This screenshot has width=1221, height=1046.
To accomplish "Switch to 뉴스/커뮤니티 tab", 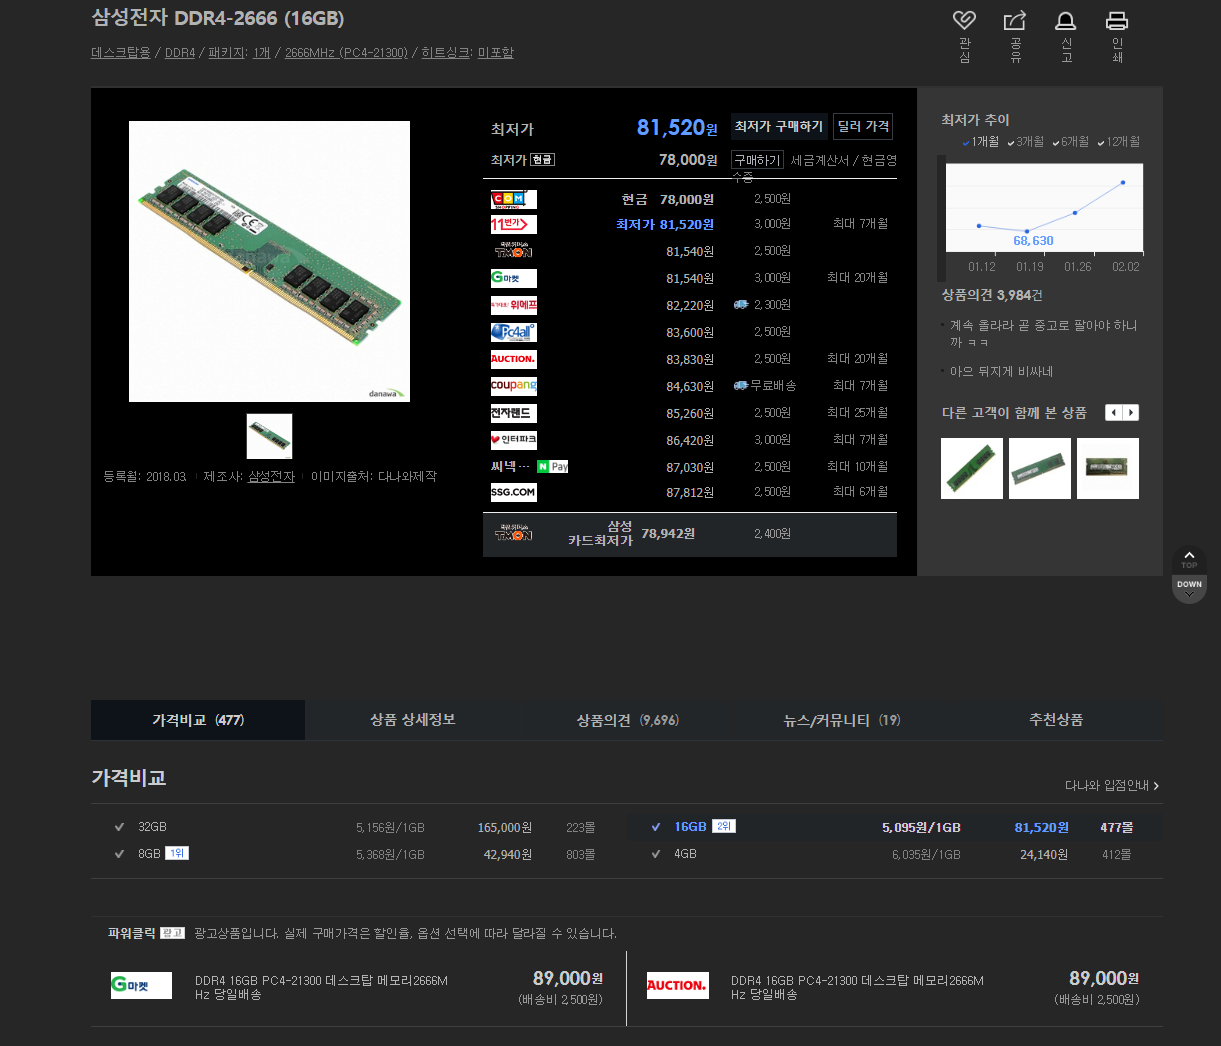I will [841, 720].
